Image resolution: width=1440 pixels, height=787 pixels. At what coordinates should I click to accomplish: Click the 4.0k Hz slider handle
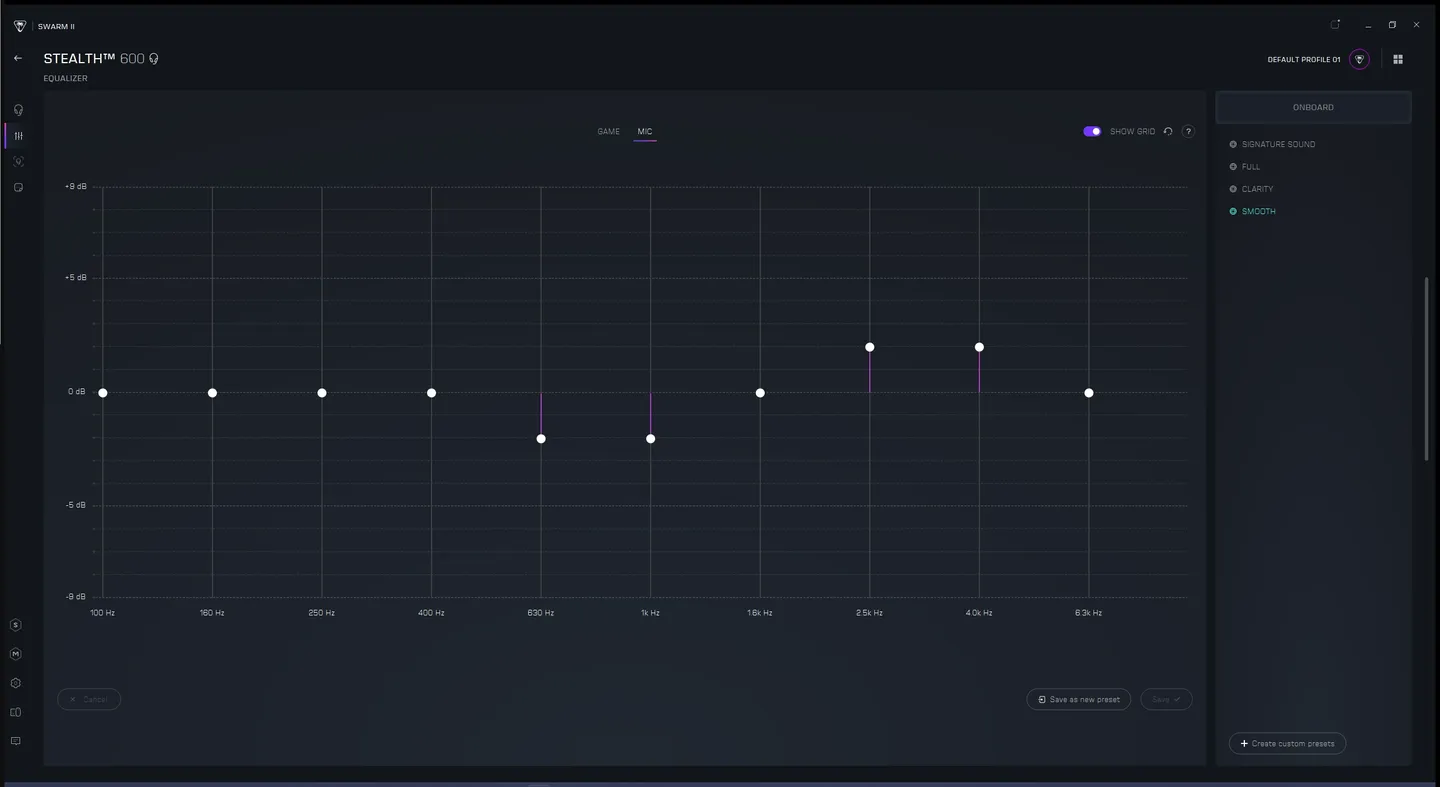point(979,347)
